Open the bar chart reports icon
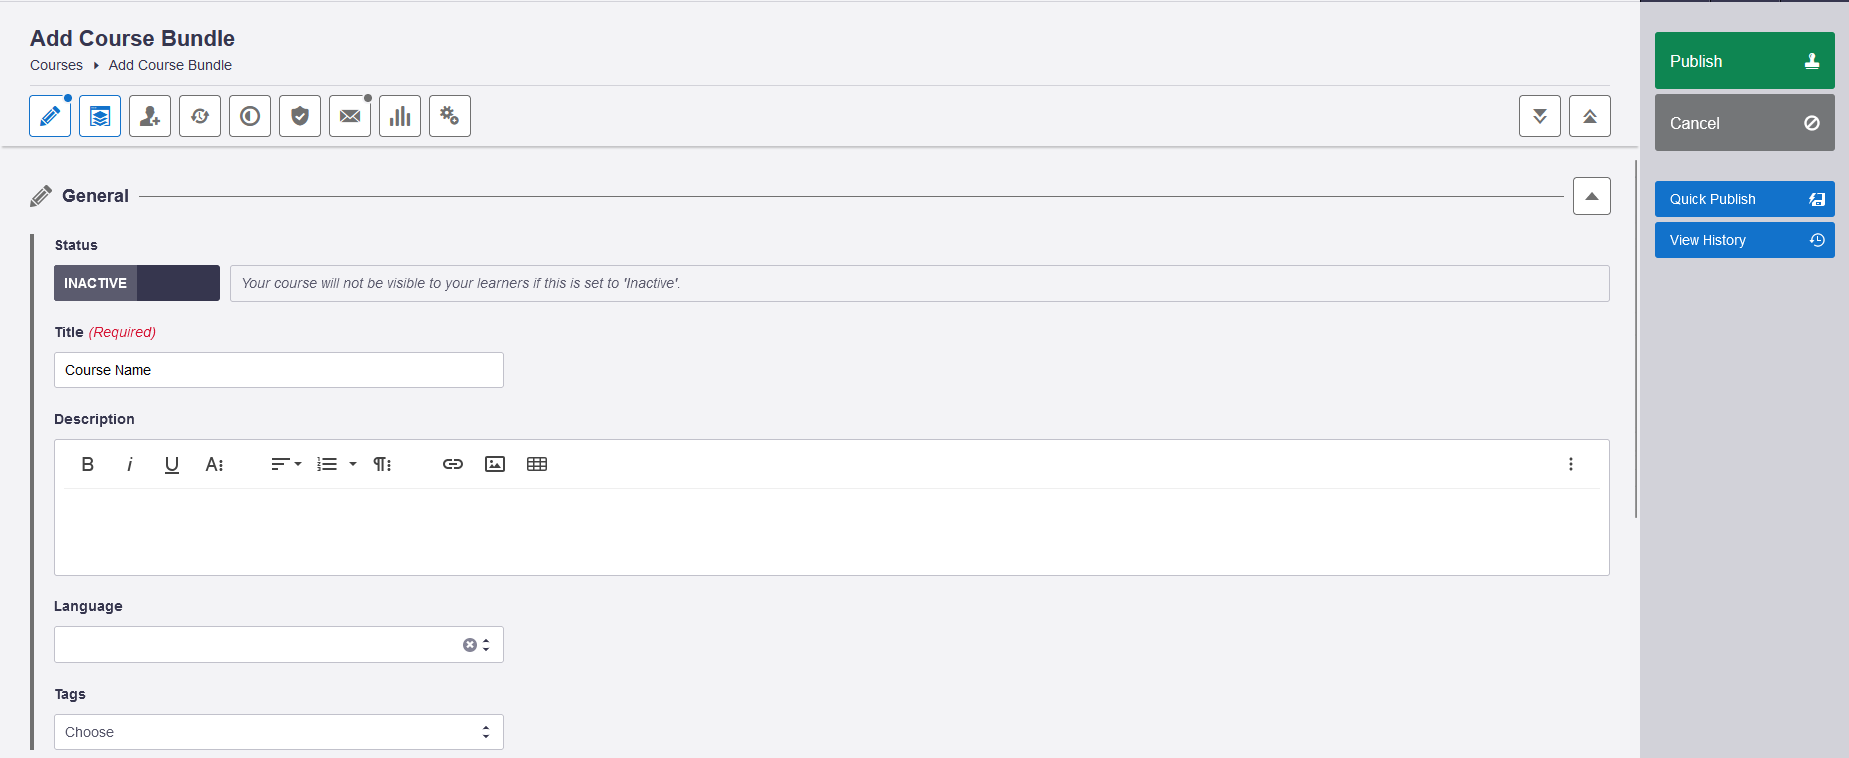Screen dimensions: 1849x758 [400, 116]
